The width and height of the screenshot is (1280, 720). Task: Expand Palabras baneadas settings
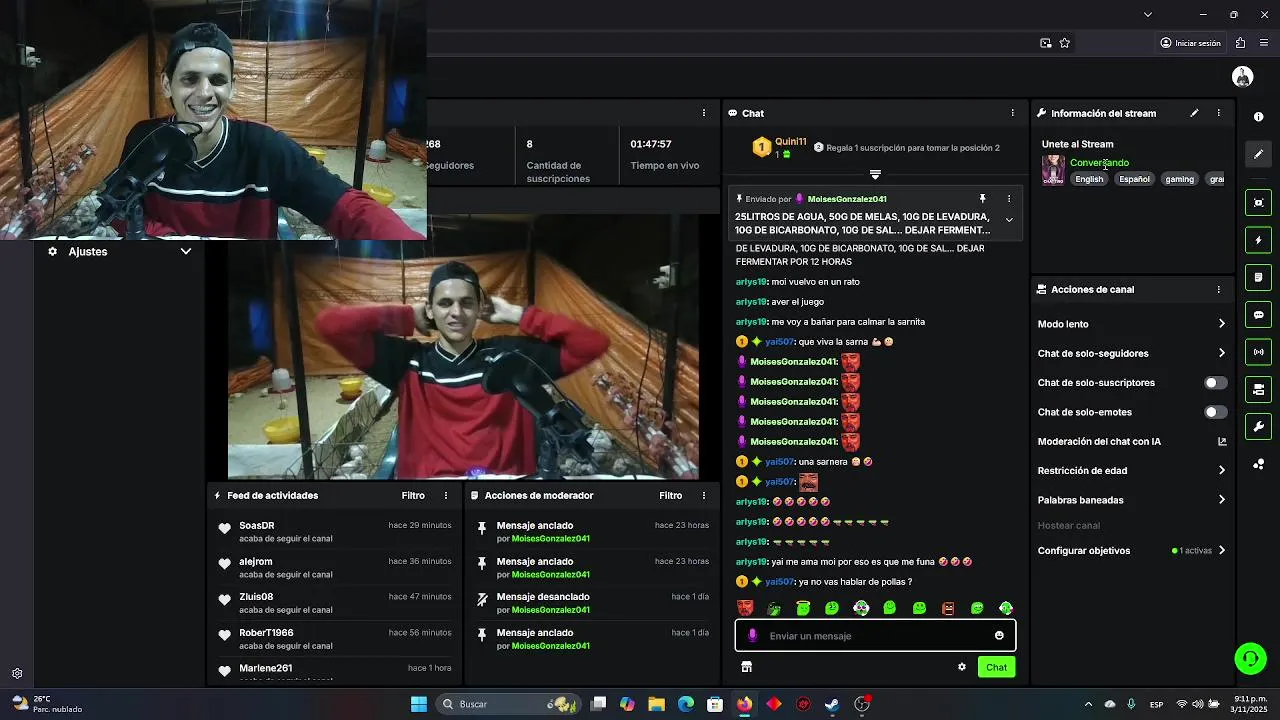(x=1222, y=500)
